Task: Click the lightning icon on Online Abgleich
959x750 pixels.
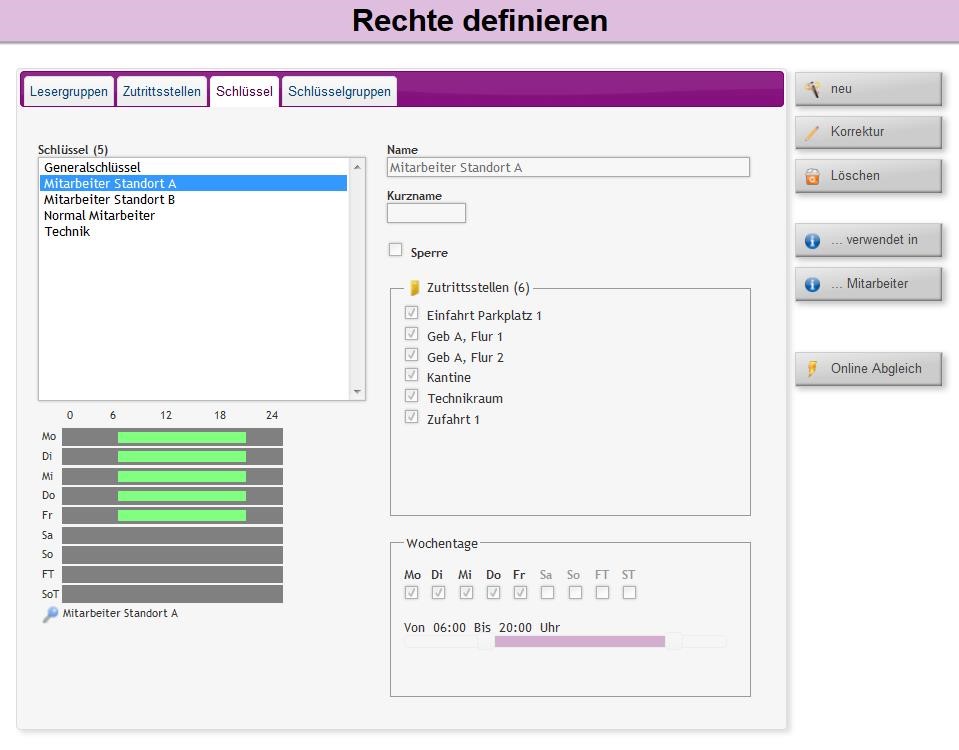Action: coord(813,369)
